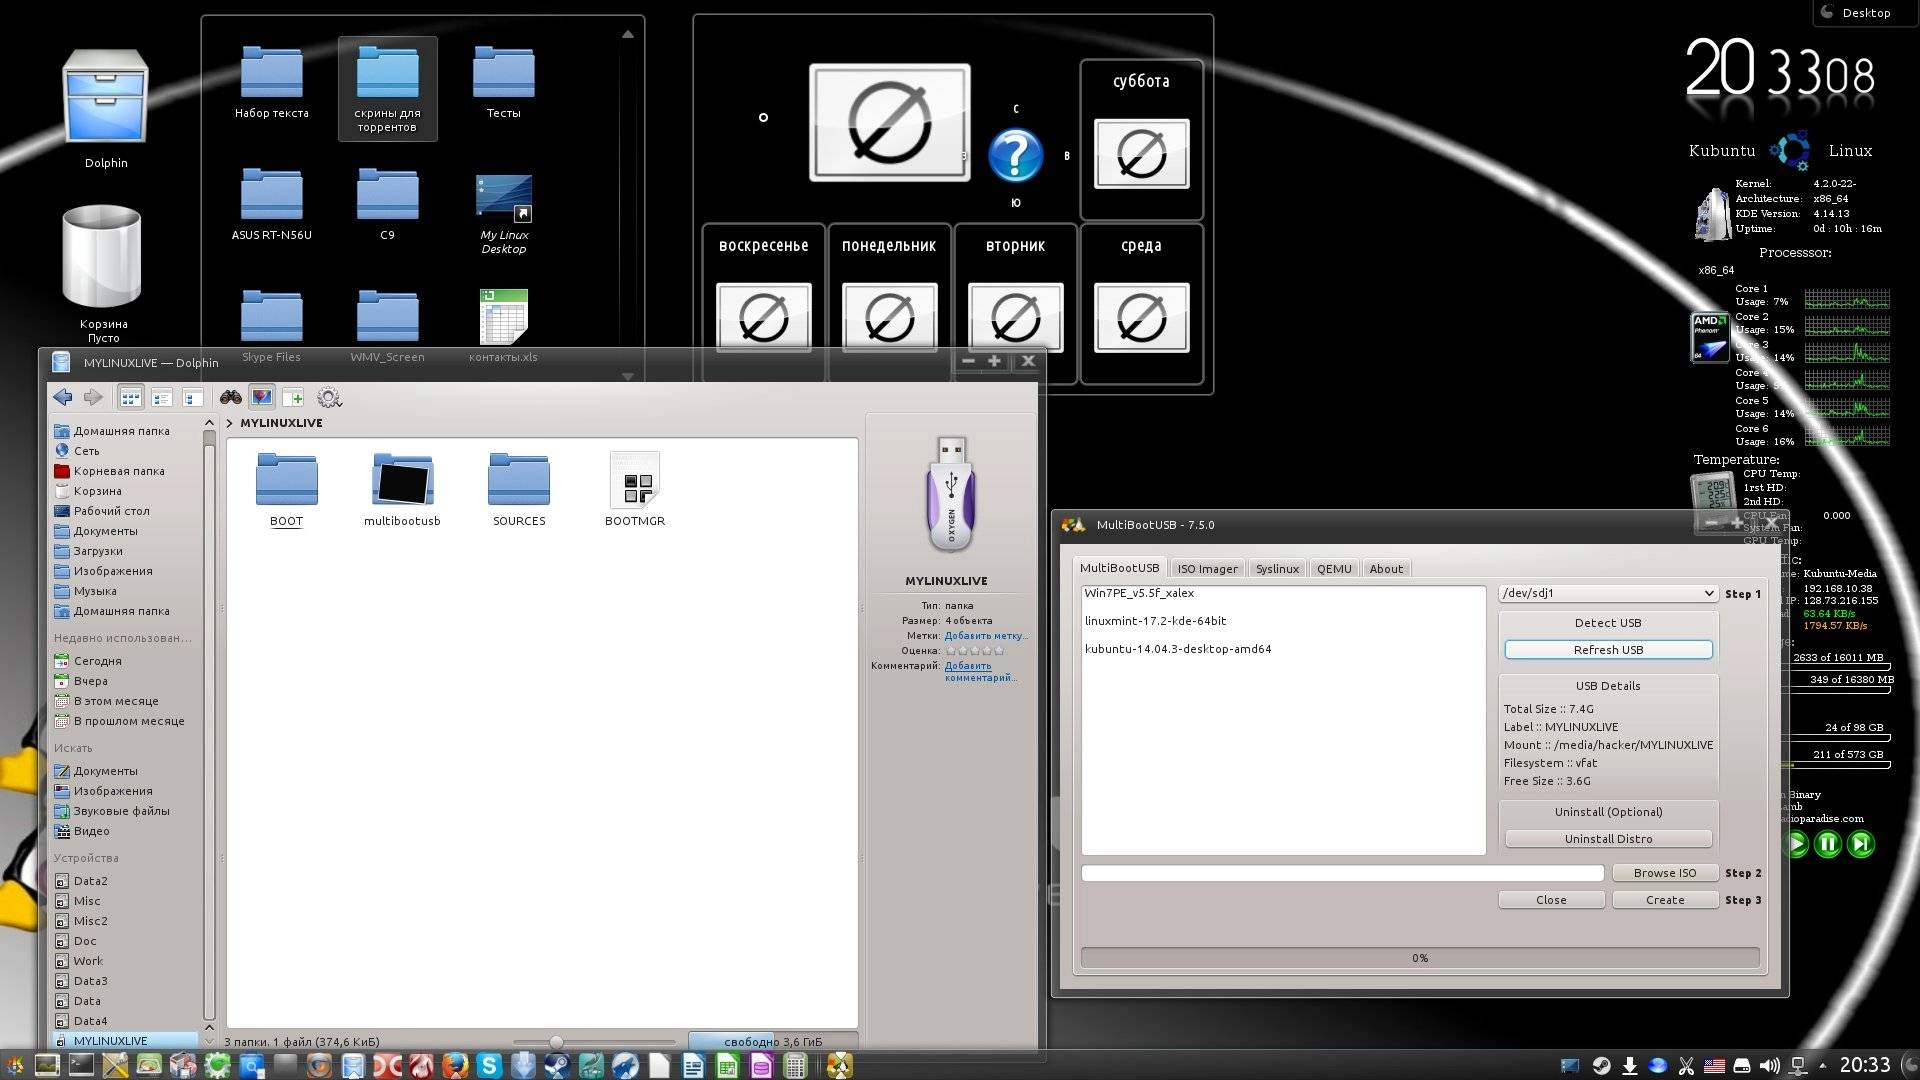Click the free space bar свободно 3,6 ГиБ
This screenshot has height=1080, width=1920.
[x=772, y=1042]
